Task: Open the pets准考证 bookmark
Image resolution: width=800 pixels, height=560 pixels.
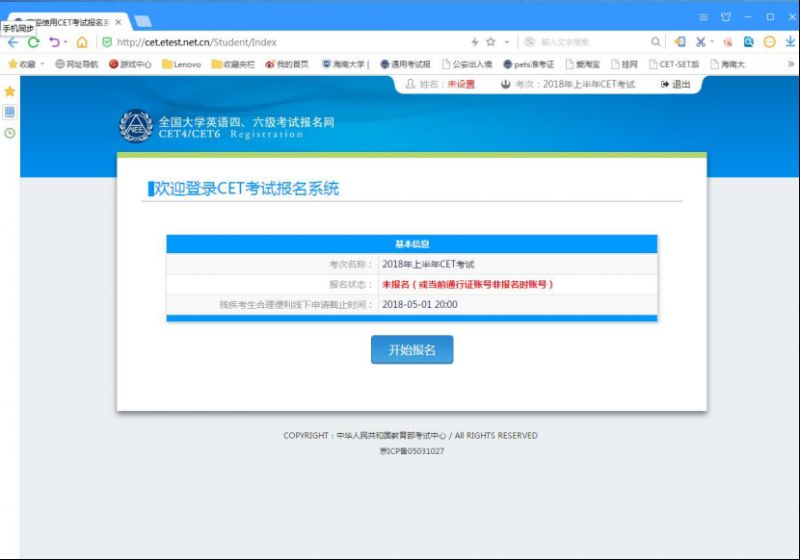Action: (x=528, y=64)
